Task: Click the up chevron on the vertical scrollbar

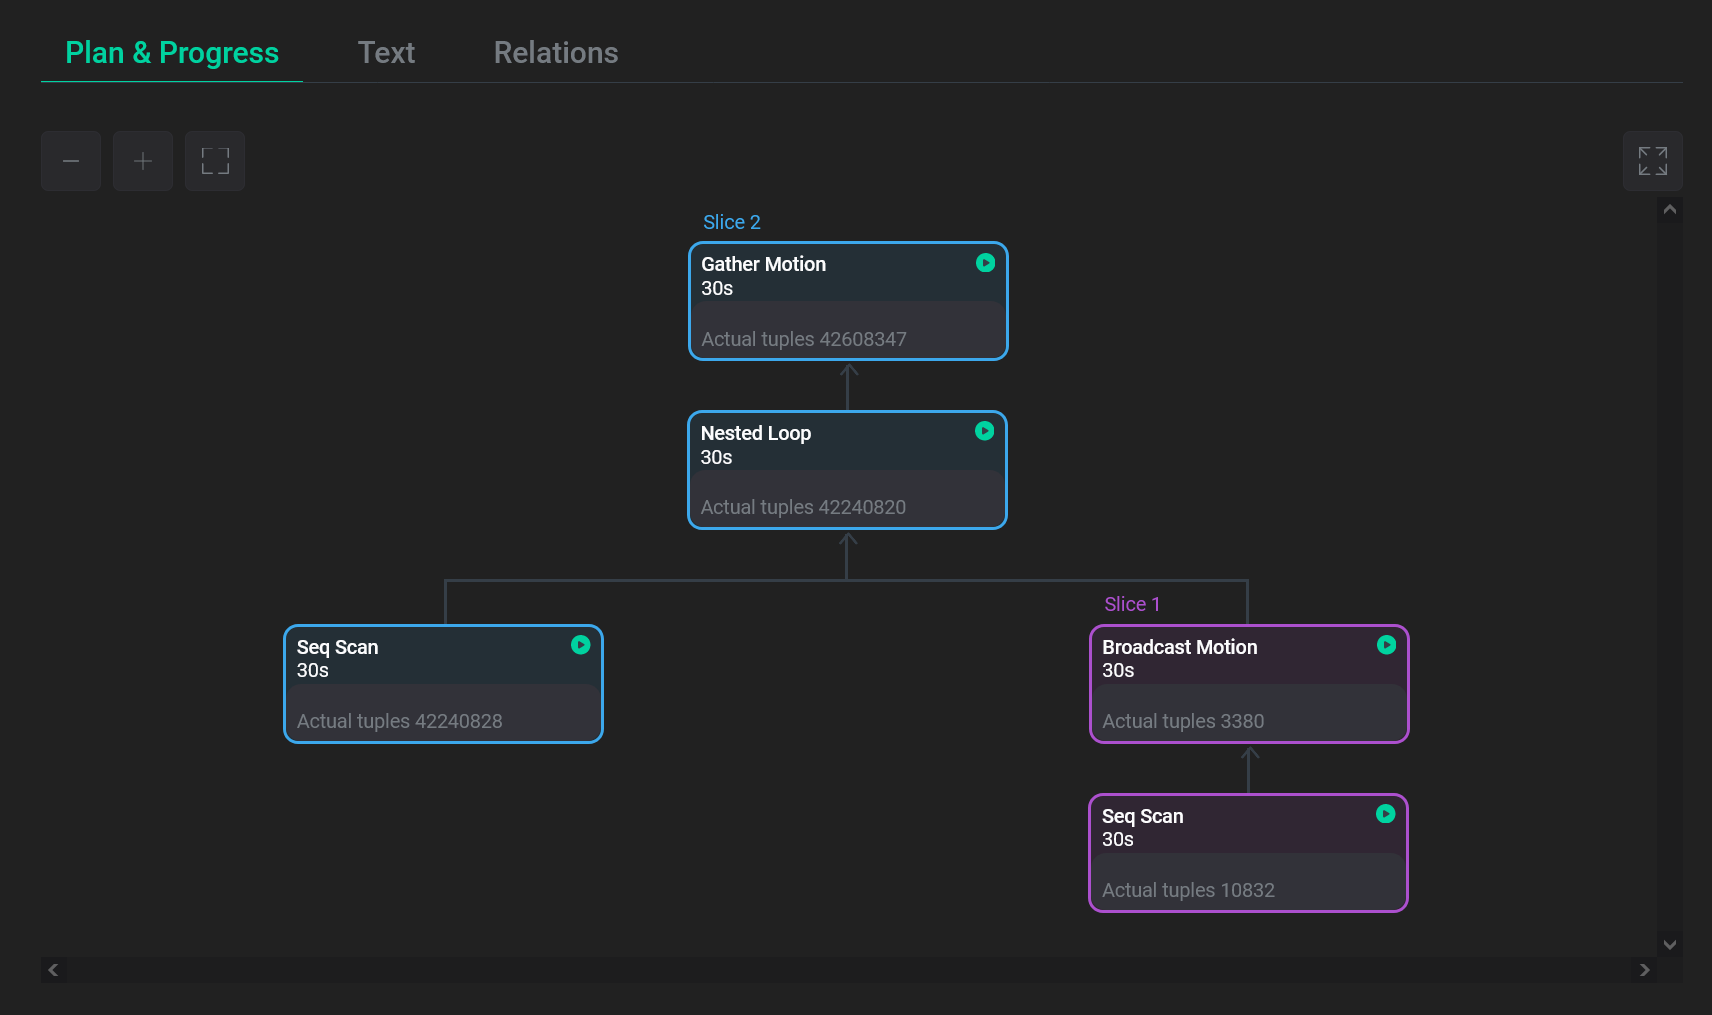Action: coord(1669,209)
